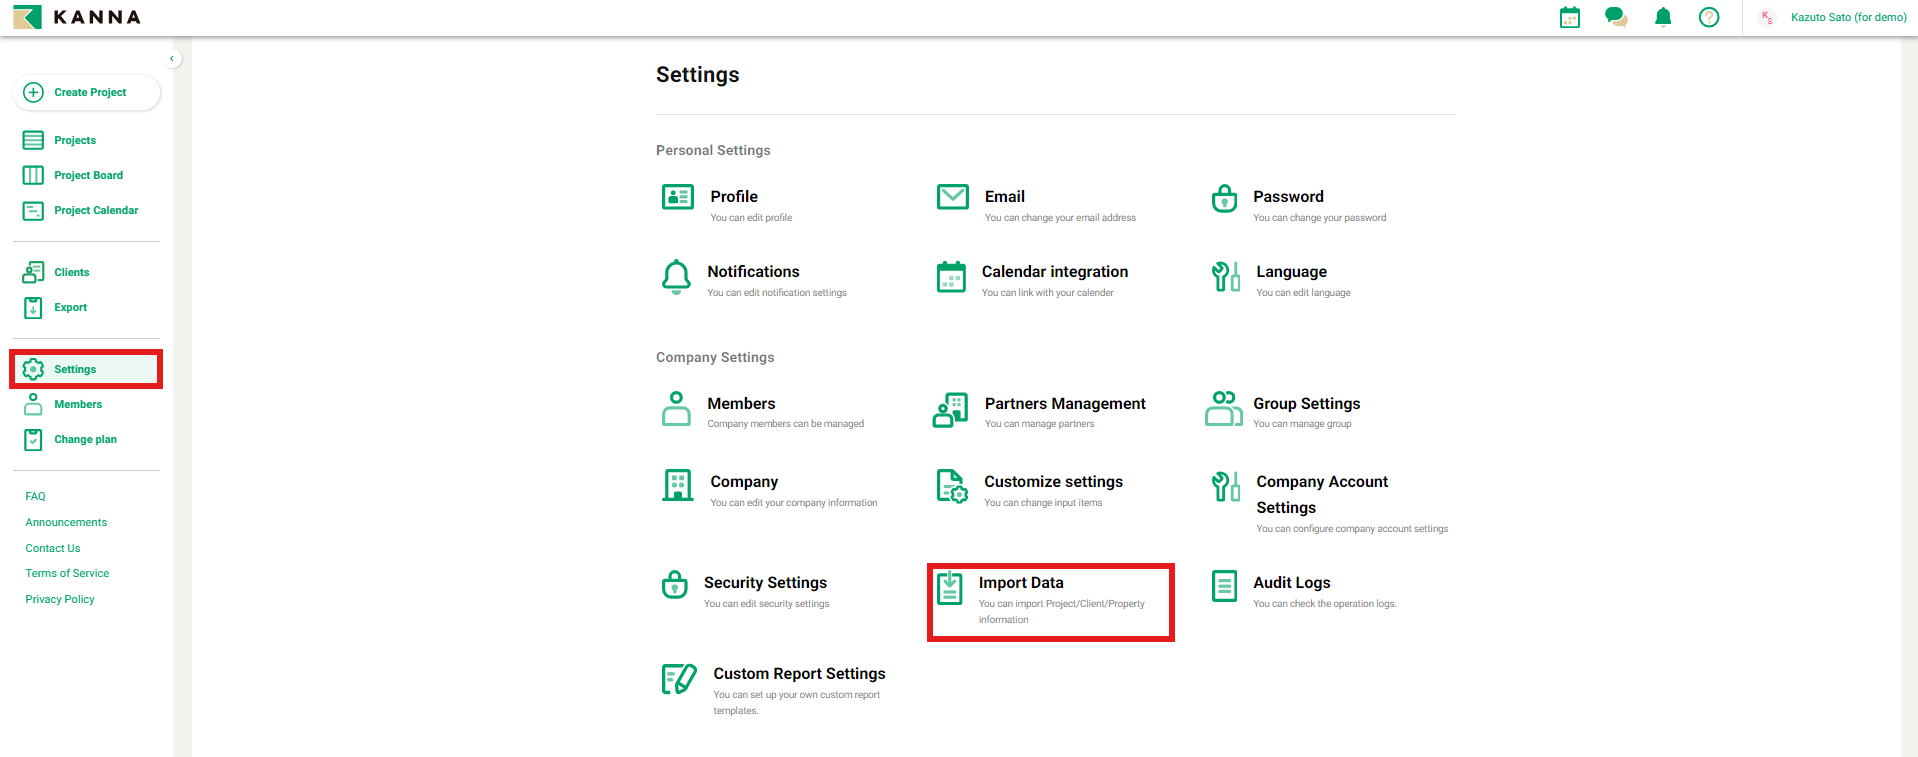This screenshot has height=757, width=1918.
Task: Open the chat messages icon
Action: pyautogui.click(x=1616, y=17)
